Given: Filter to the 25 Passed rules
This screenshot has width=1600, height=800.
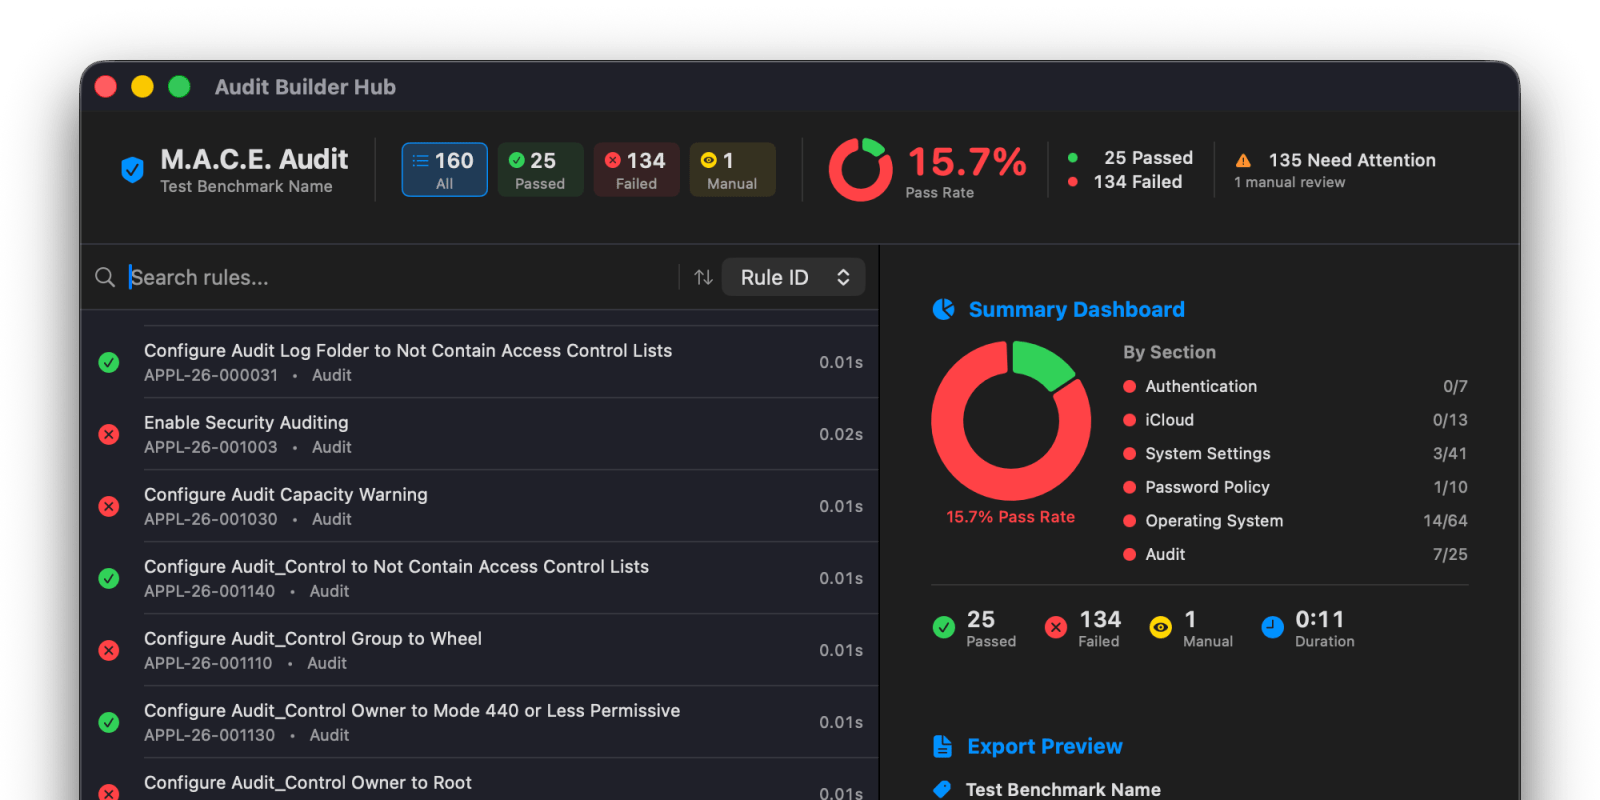Looking at the screenshot, I should (x=540, y=170).
